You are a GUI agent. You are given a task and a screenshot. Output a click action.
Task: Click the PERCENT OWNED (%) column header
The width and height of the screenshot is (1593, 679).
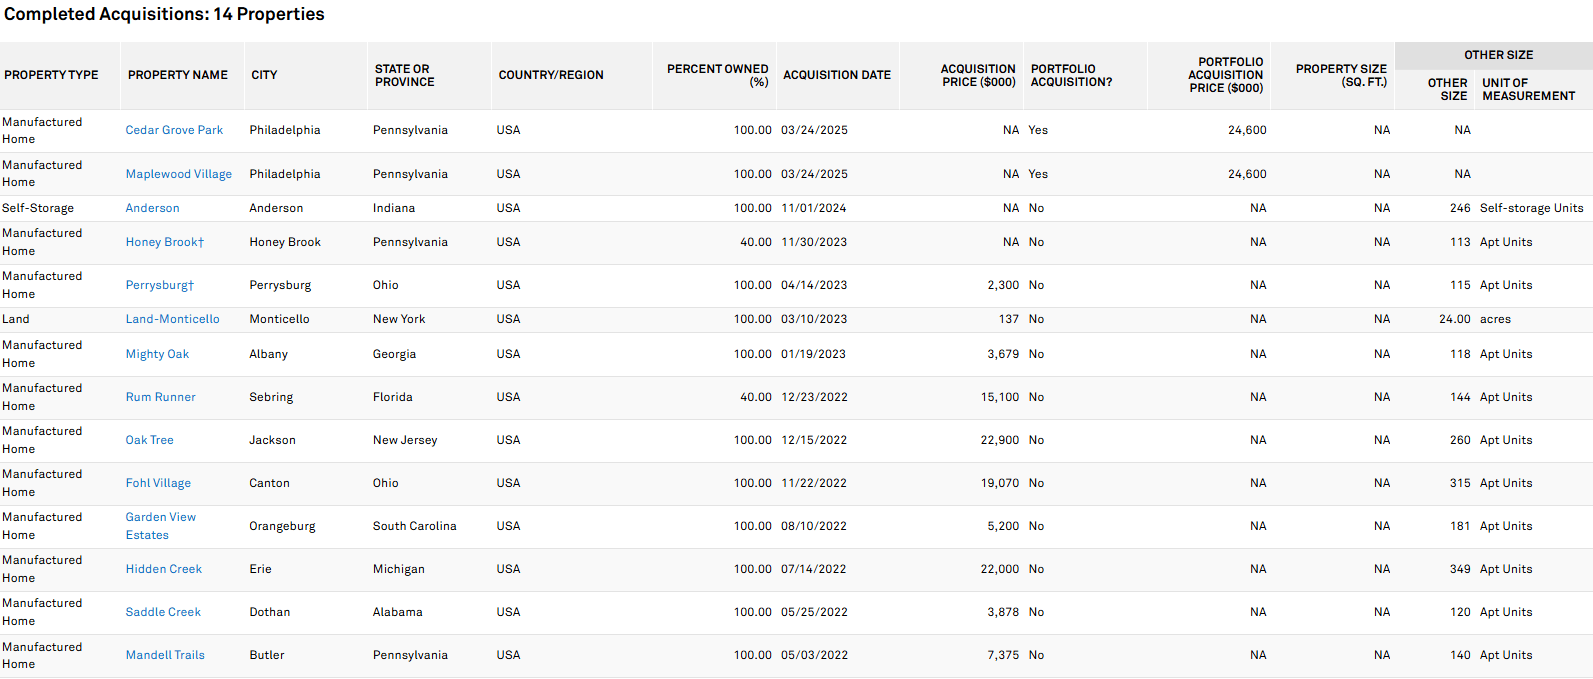click(x=718, y=75)
